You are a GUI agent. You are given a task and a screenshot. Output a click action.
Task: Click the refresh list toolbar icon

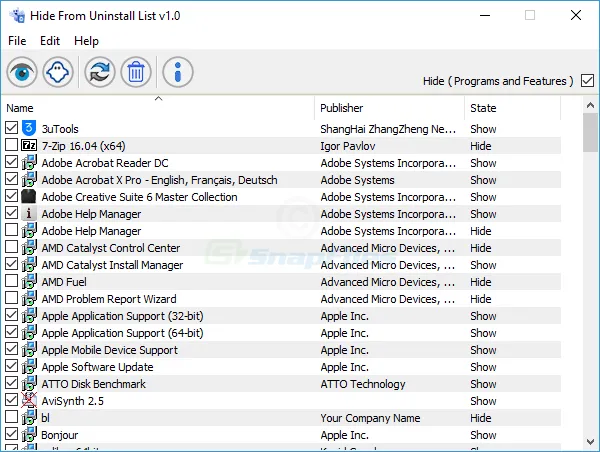(99, 72)
